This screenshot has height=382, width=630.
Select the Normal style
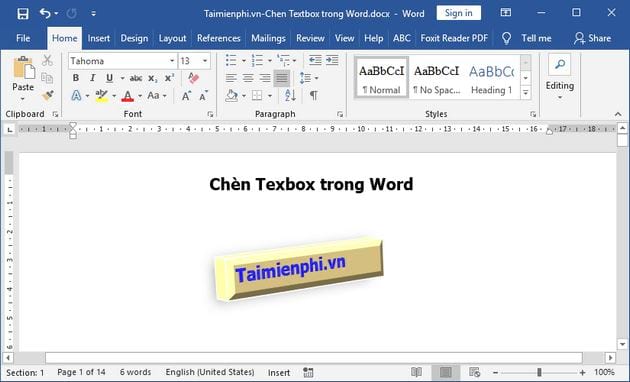coord(381,78)
